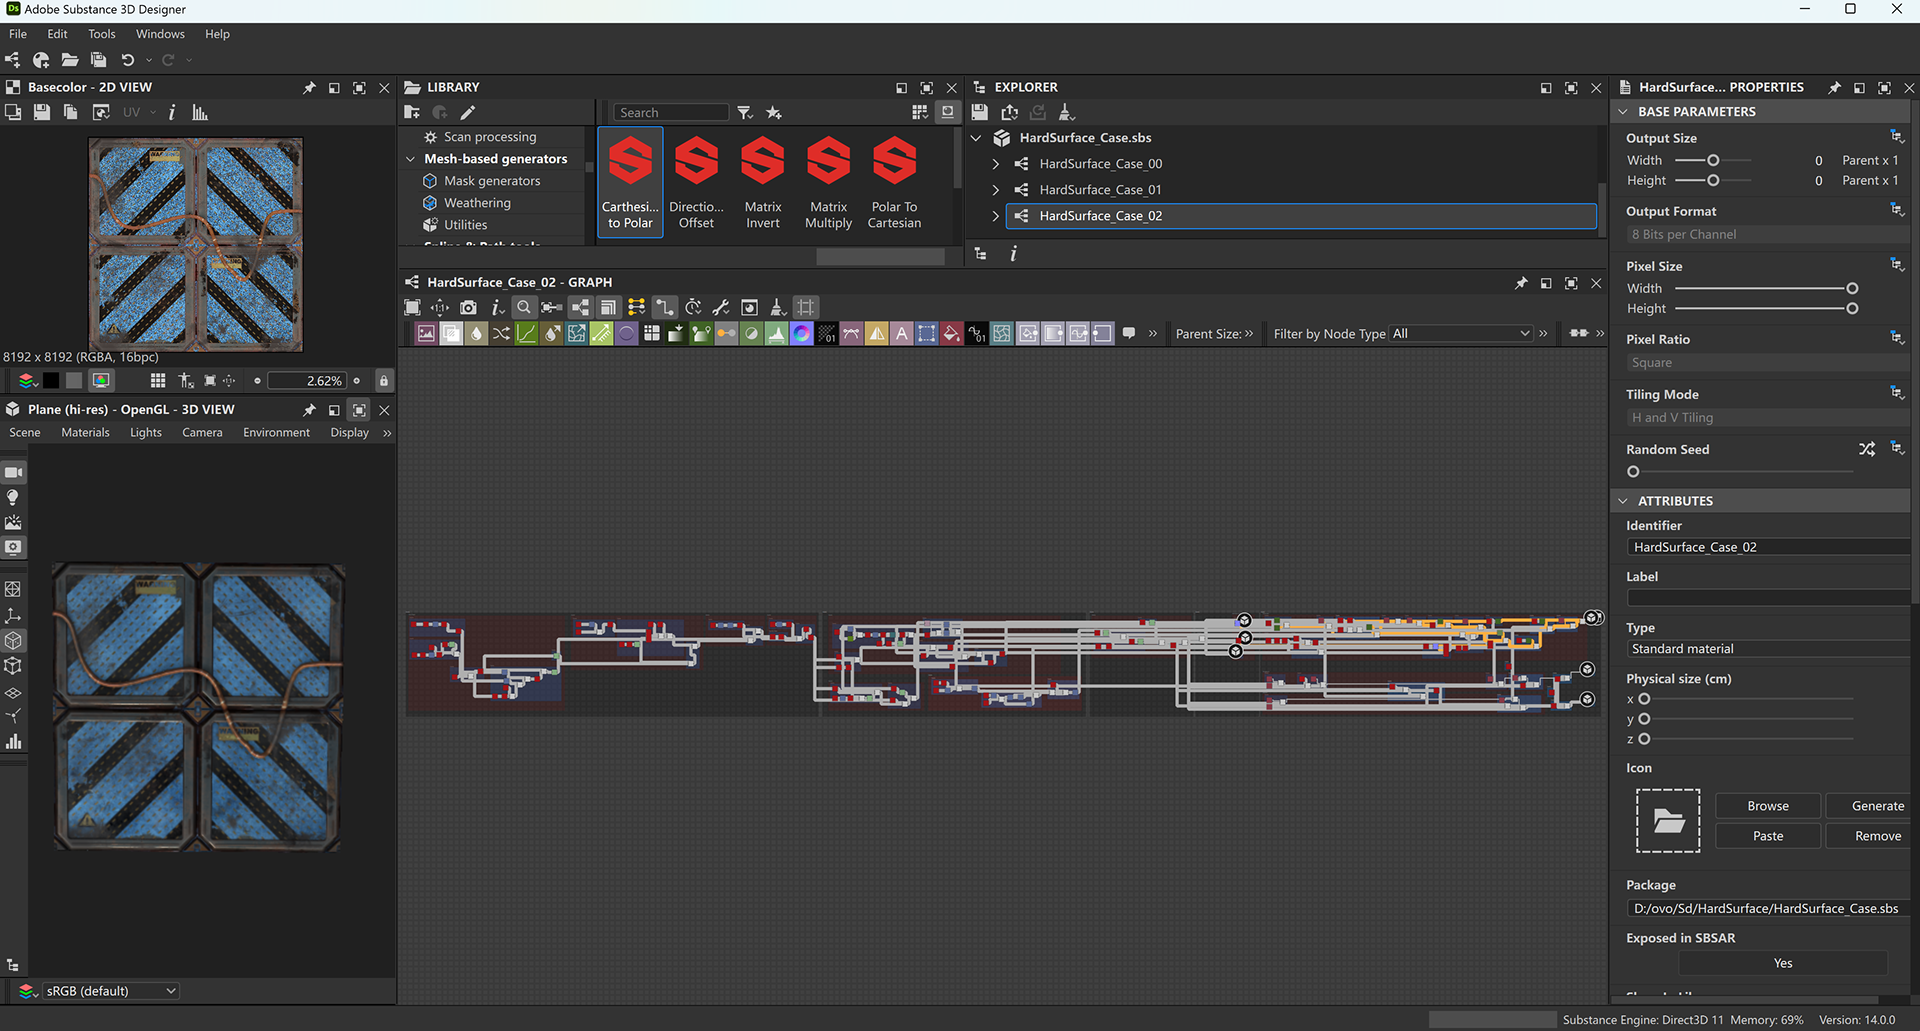Screen dimensions: 1920x1031
Task: Toggle color-managed display icon in 2D view
Action: [101, 381]
